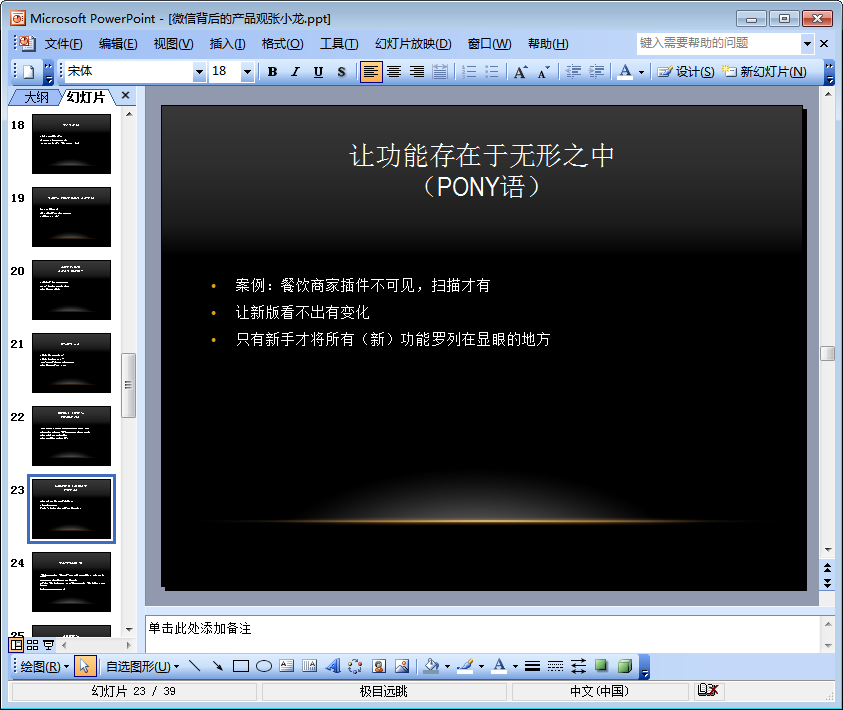Apply font color in formatting toolbar

(x=625, y=71)
